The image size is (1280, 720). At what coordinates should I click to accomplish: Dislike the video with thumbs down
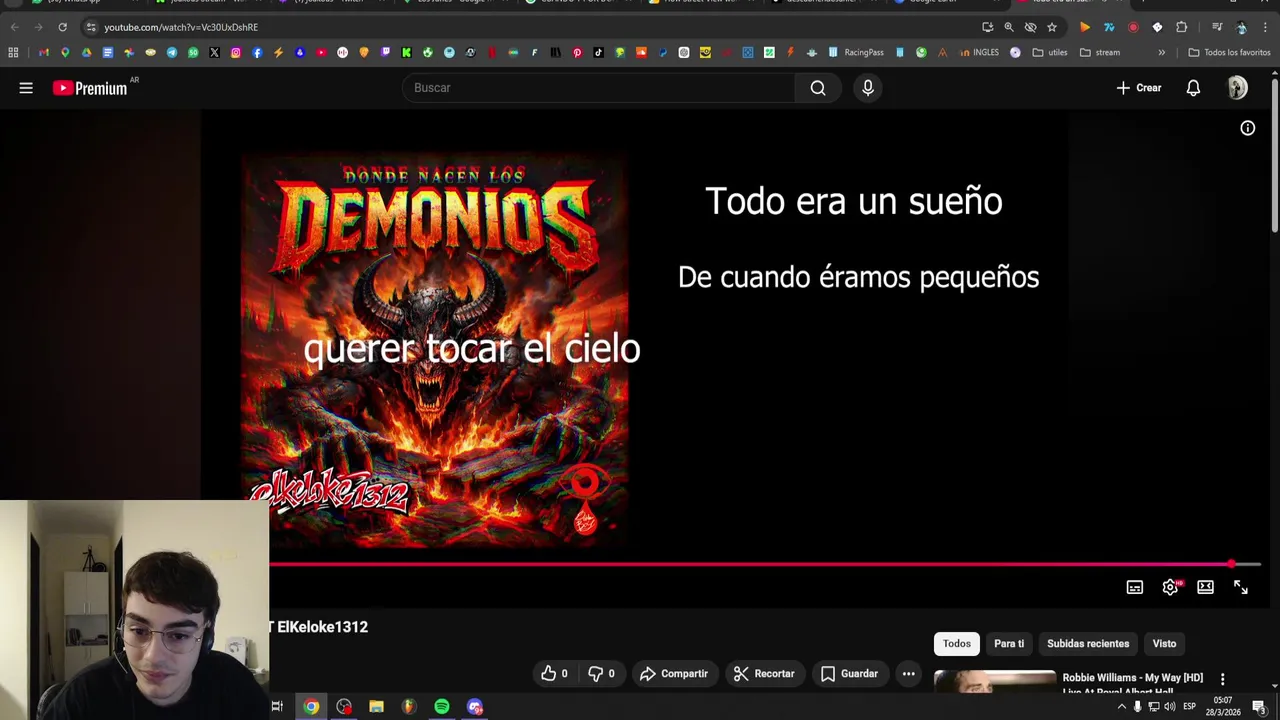click(601, 674)
